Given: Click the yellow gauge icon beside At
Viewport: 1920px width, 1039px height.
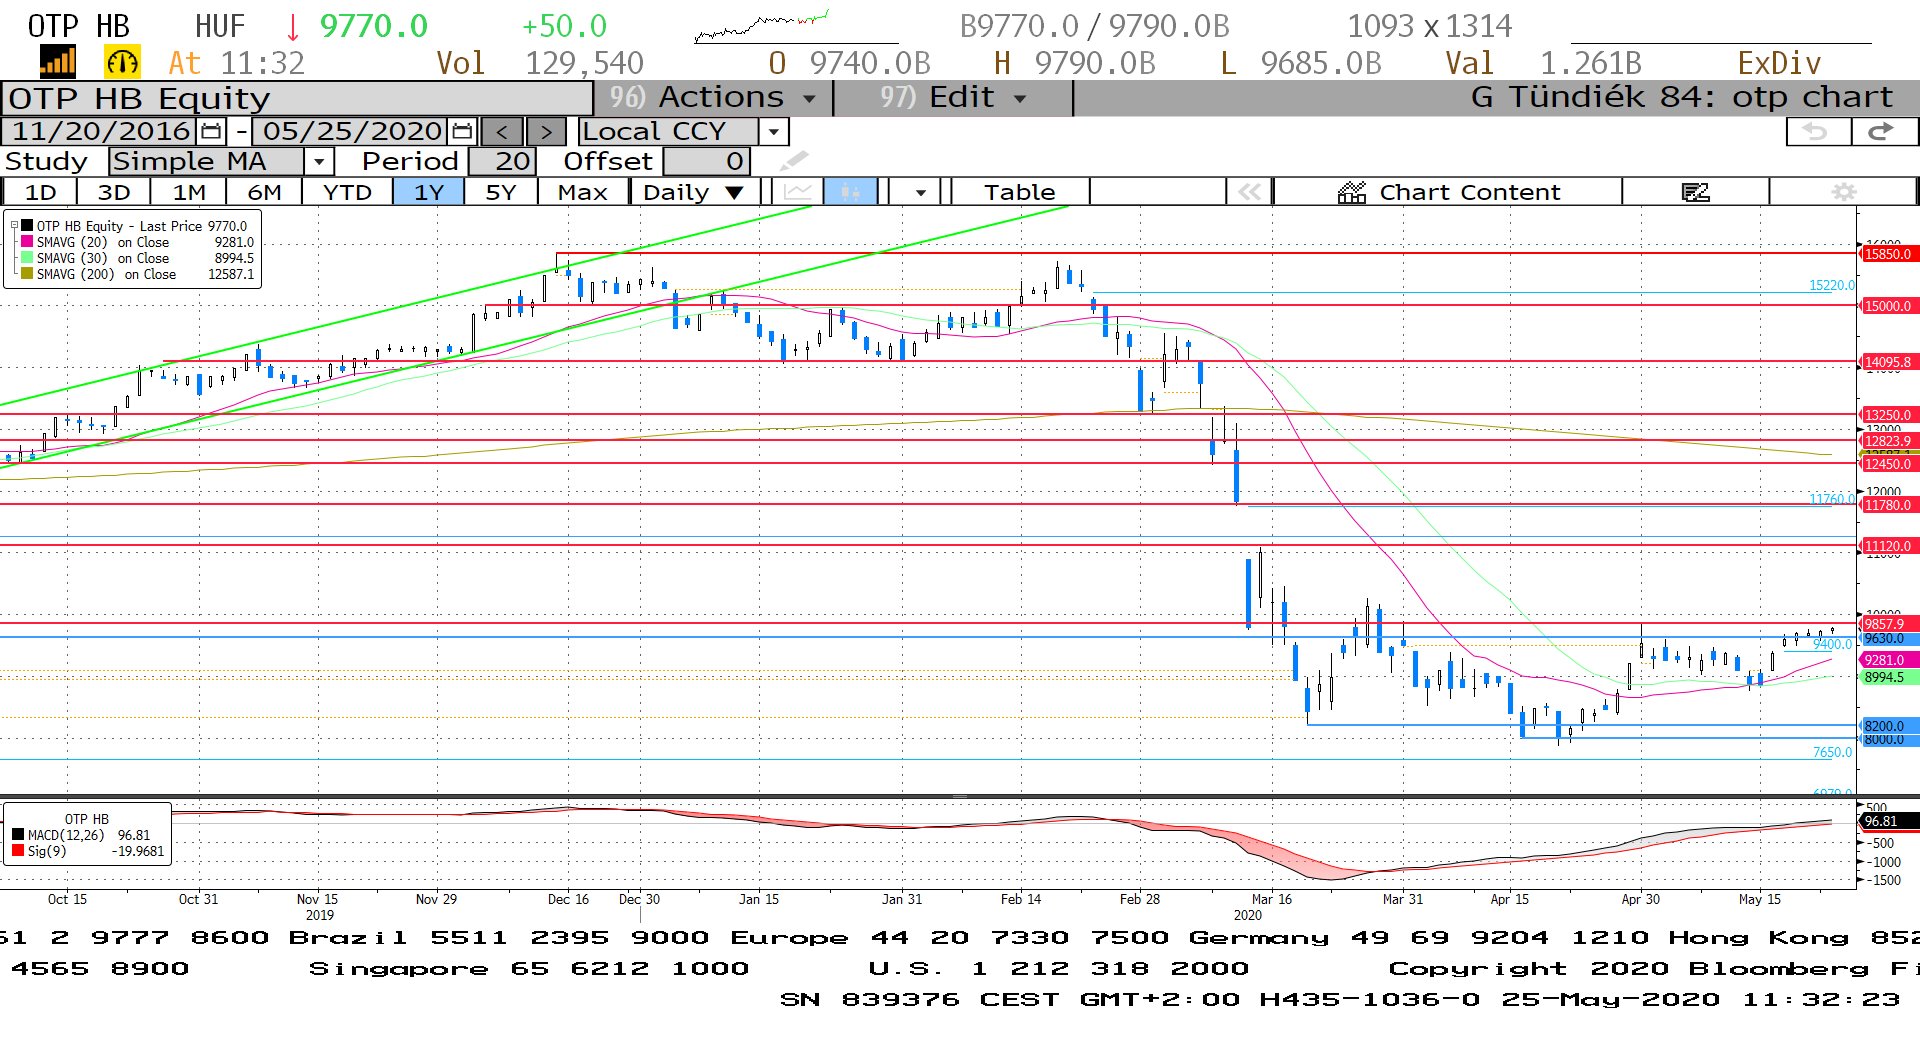Looking at the screenshot, I should 122,62.
